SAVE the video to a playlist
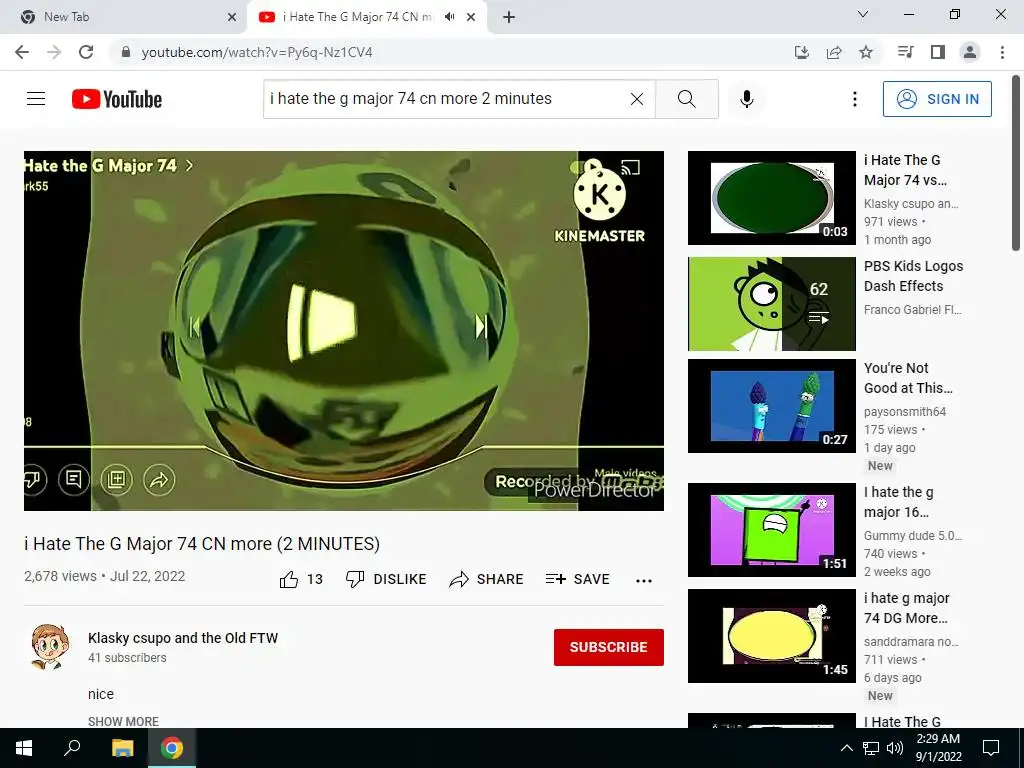 pyautogui.click(x=578, y=579)
